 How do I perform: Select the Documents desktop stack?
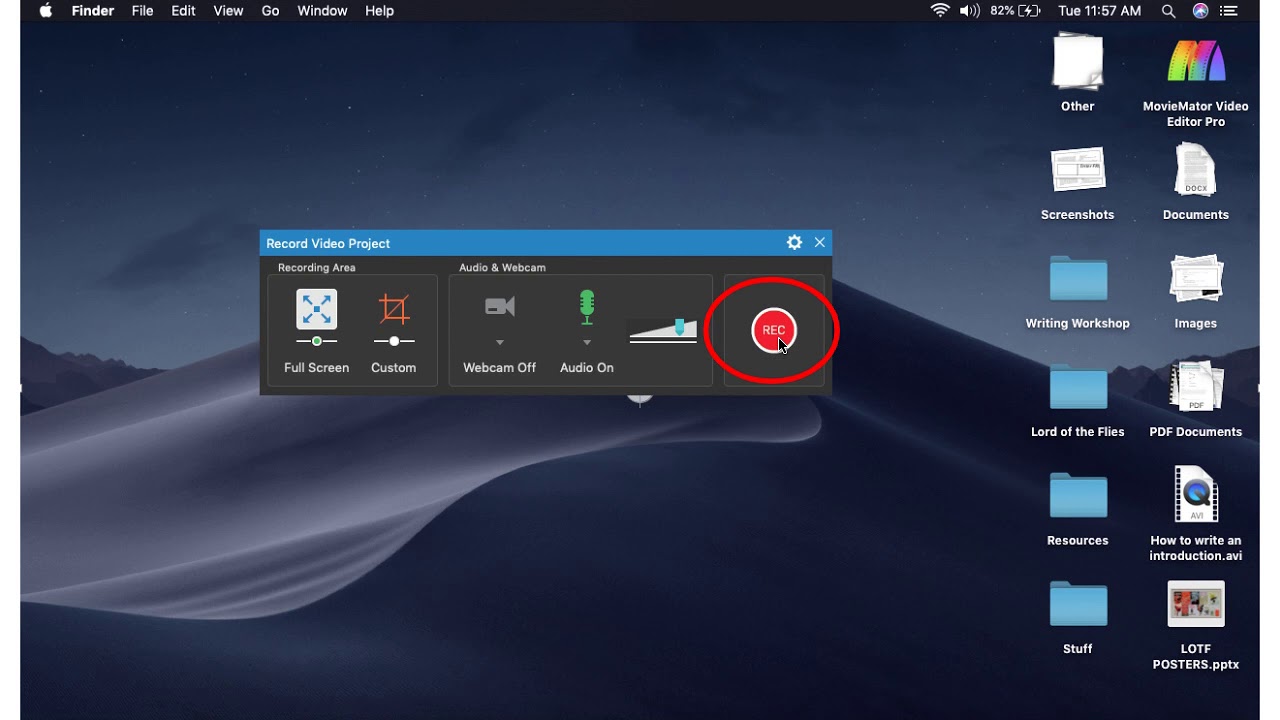[x=1196, y=182]
